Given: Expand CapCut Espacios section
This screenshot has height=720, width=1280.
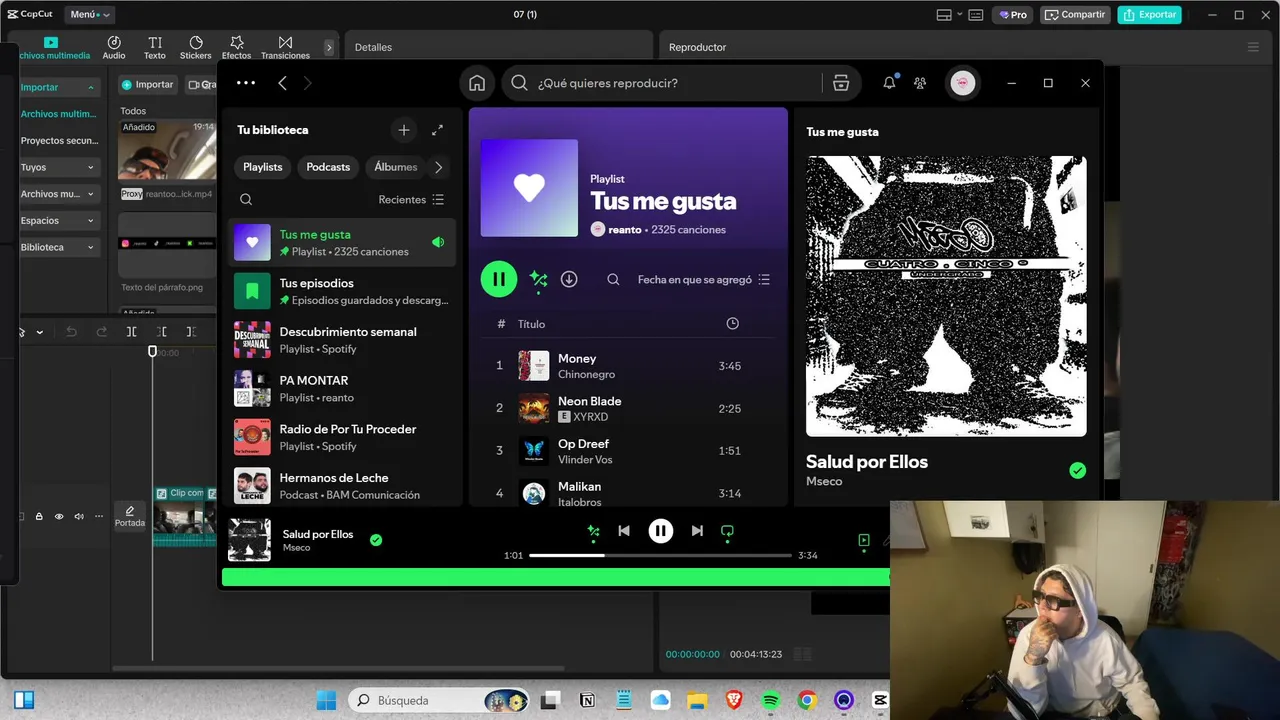Looking at the screenshot, I should tap(59, 220).
